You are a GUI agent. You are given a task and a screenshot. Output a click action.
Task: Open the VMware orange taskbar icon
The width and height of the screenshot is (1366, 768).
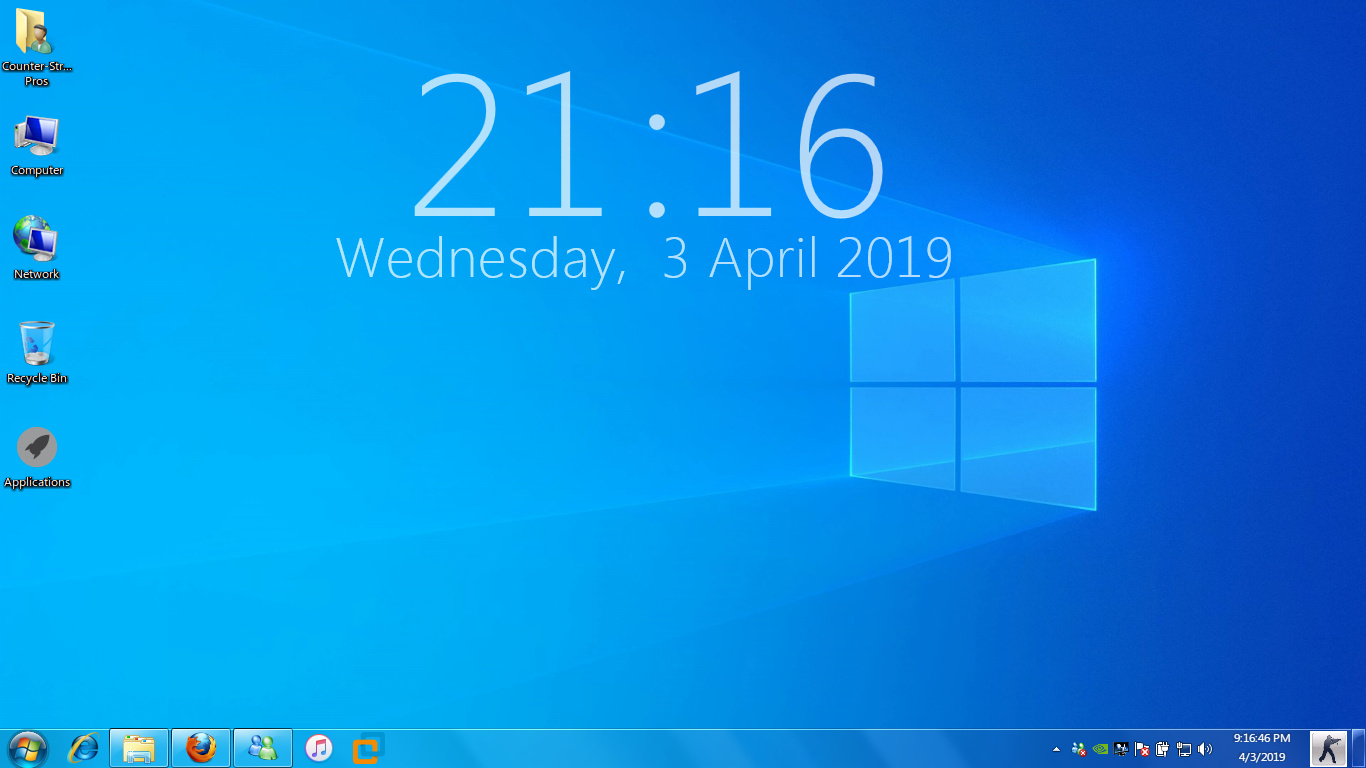(368, 748)
